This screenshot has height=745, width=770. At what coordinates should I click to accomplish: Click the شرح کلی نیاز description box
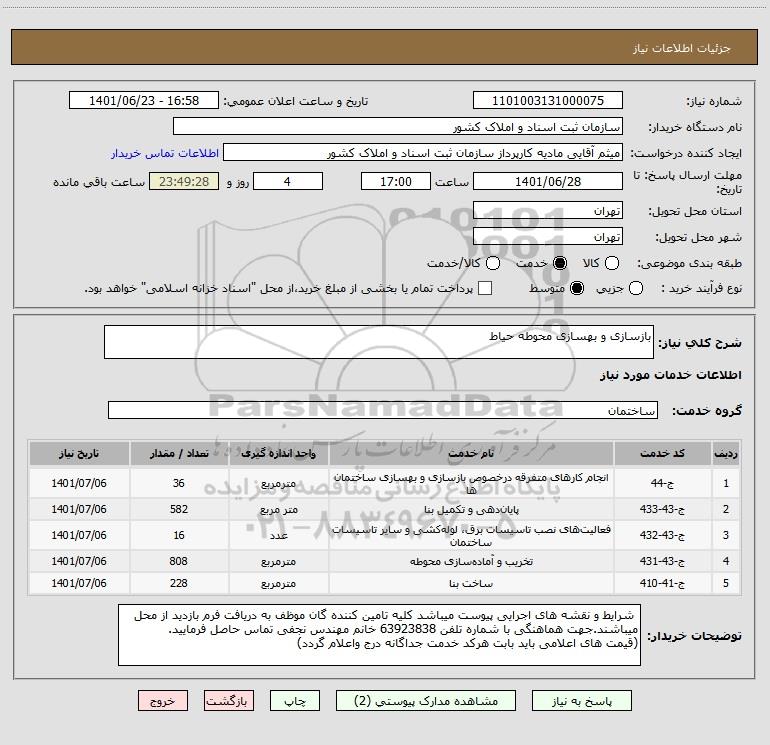click(379, 342)
